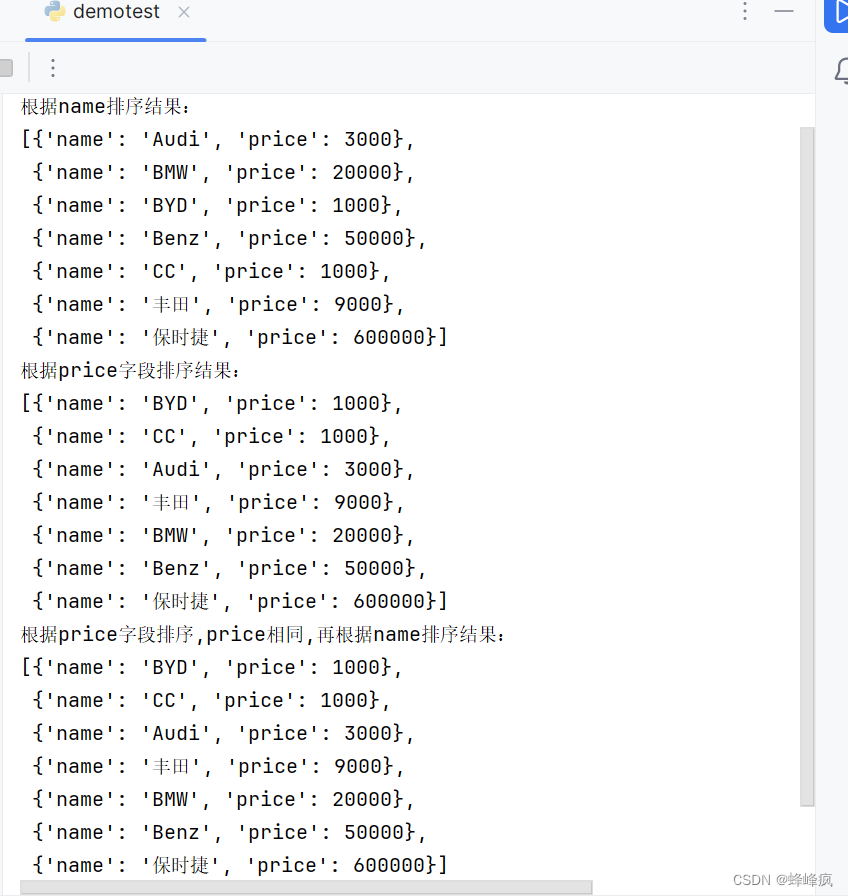Viewport: 848px width, 896px height.
Task: Click the 'BMW' line in the second price-sorted list
Action: (223, 536)
